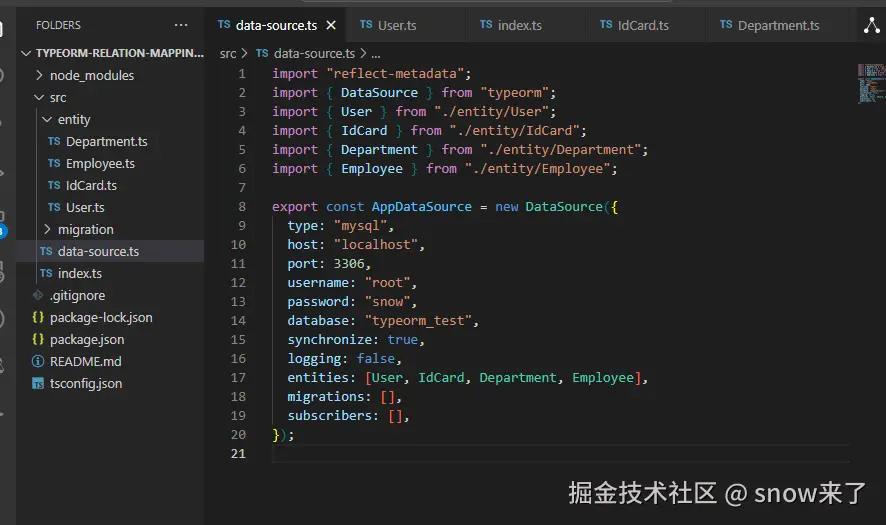The height and width of the screenshot is (525, 886).
Task: Click "./entity/Department" import path
Action: tap(561, 150)
